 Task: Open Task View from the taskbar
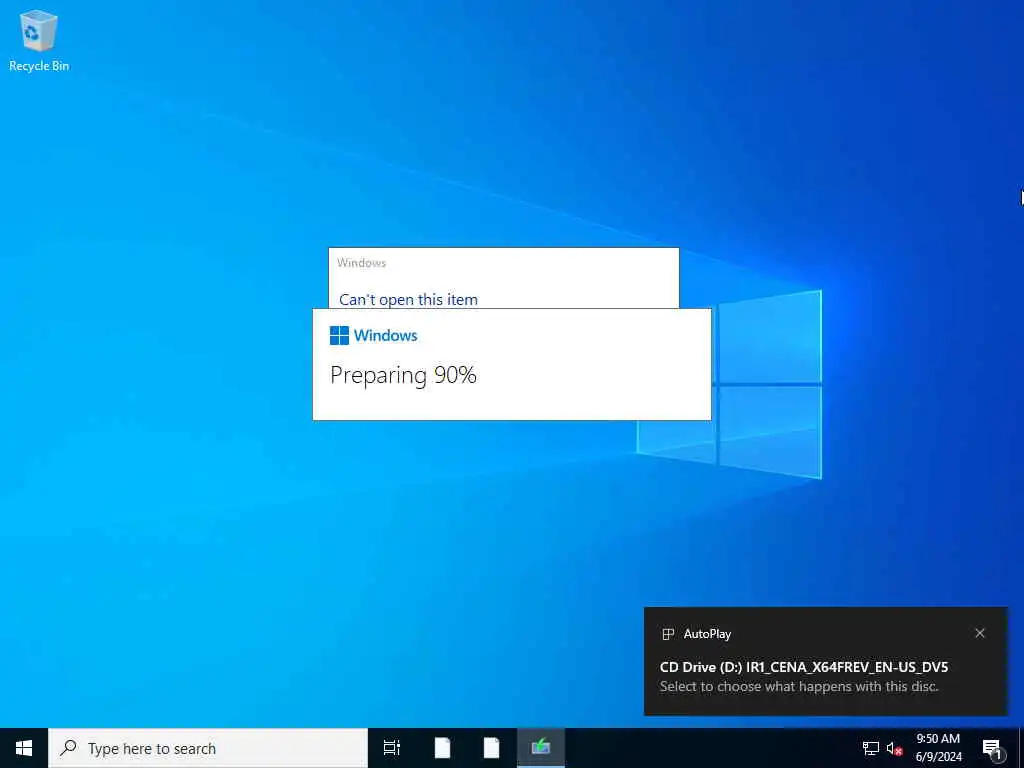coord(392,748)
